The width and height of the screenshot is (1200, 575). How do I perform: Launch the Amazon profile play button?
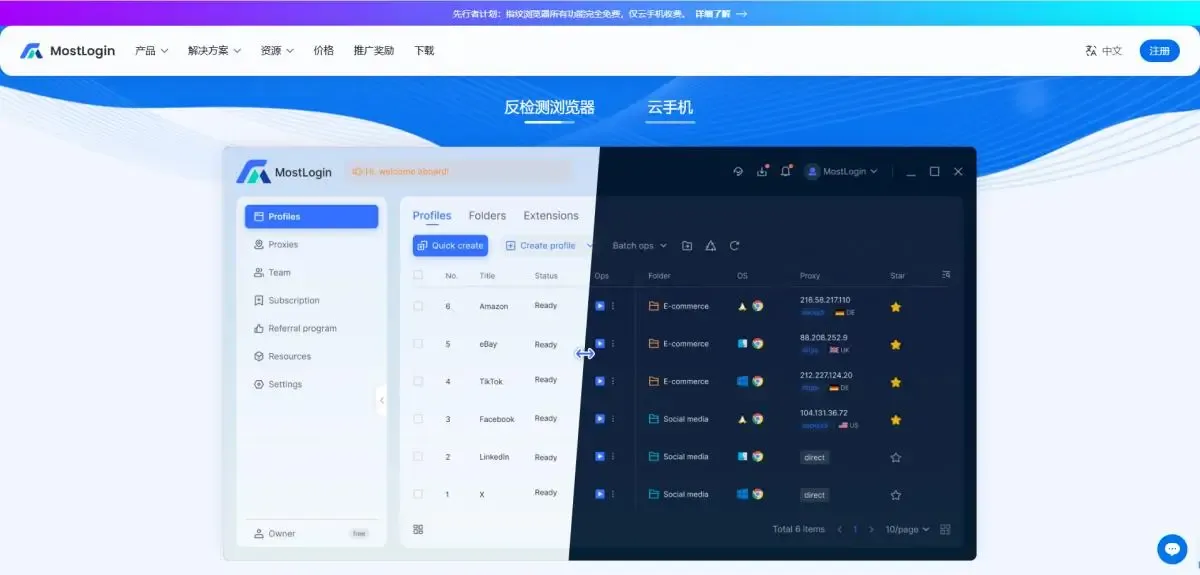600,306
